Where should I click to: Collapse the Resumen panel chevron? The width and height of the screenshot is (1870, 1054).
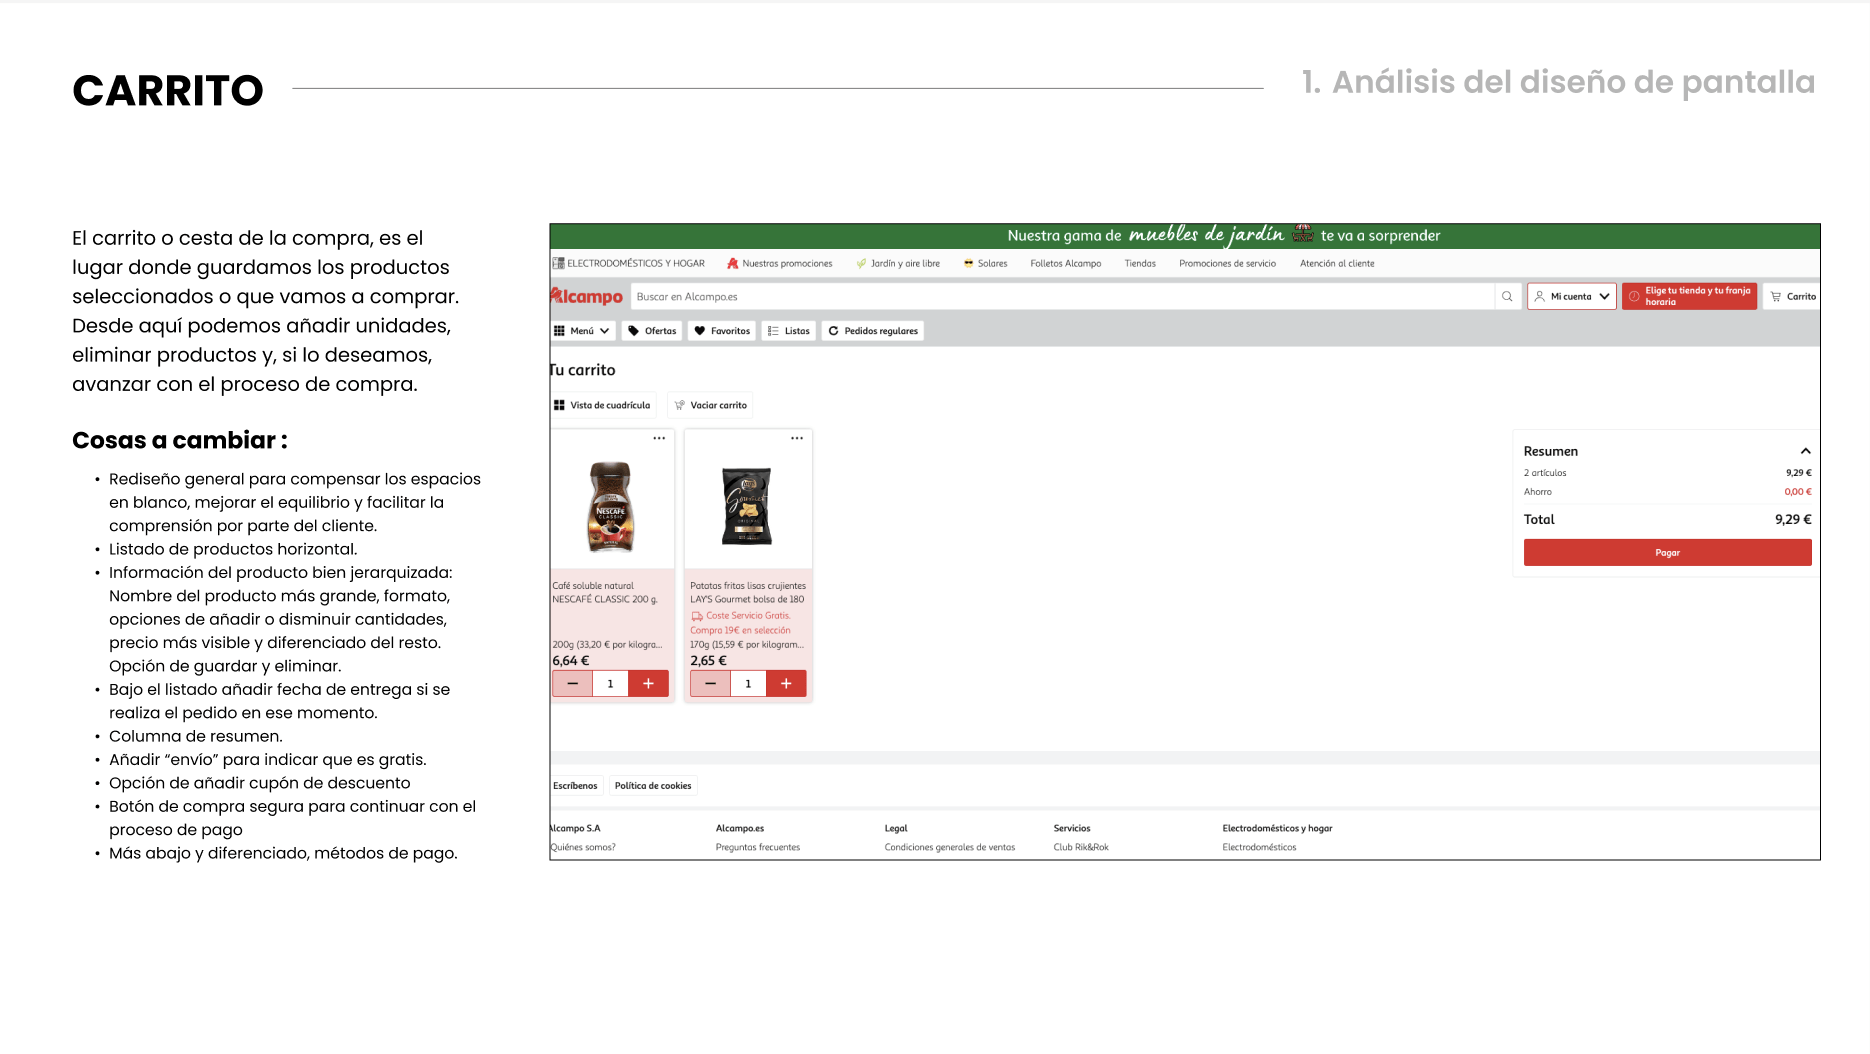[x=1805, y=451]
